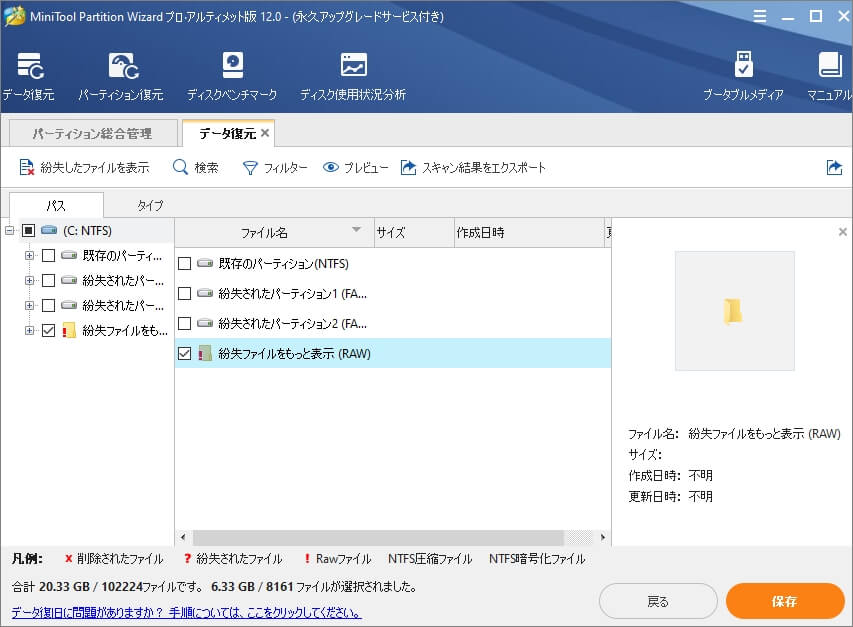Image resolution: width=853 pixels, height=627 pixels.
Task: Click the NTFS圧縮ファイル legend text
Action: click(x=430, y=558)
